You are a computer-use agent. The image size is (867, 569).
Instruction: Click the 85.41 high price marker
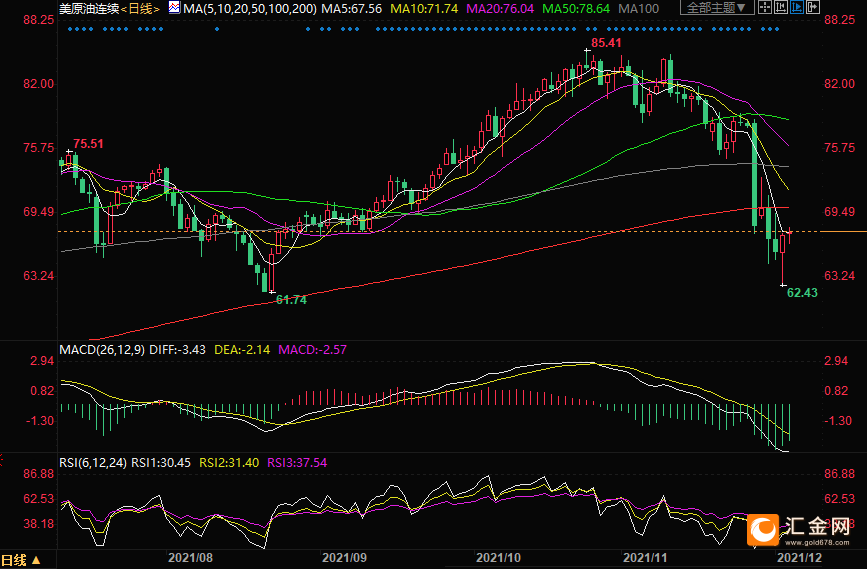tap(606, 43)
